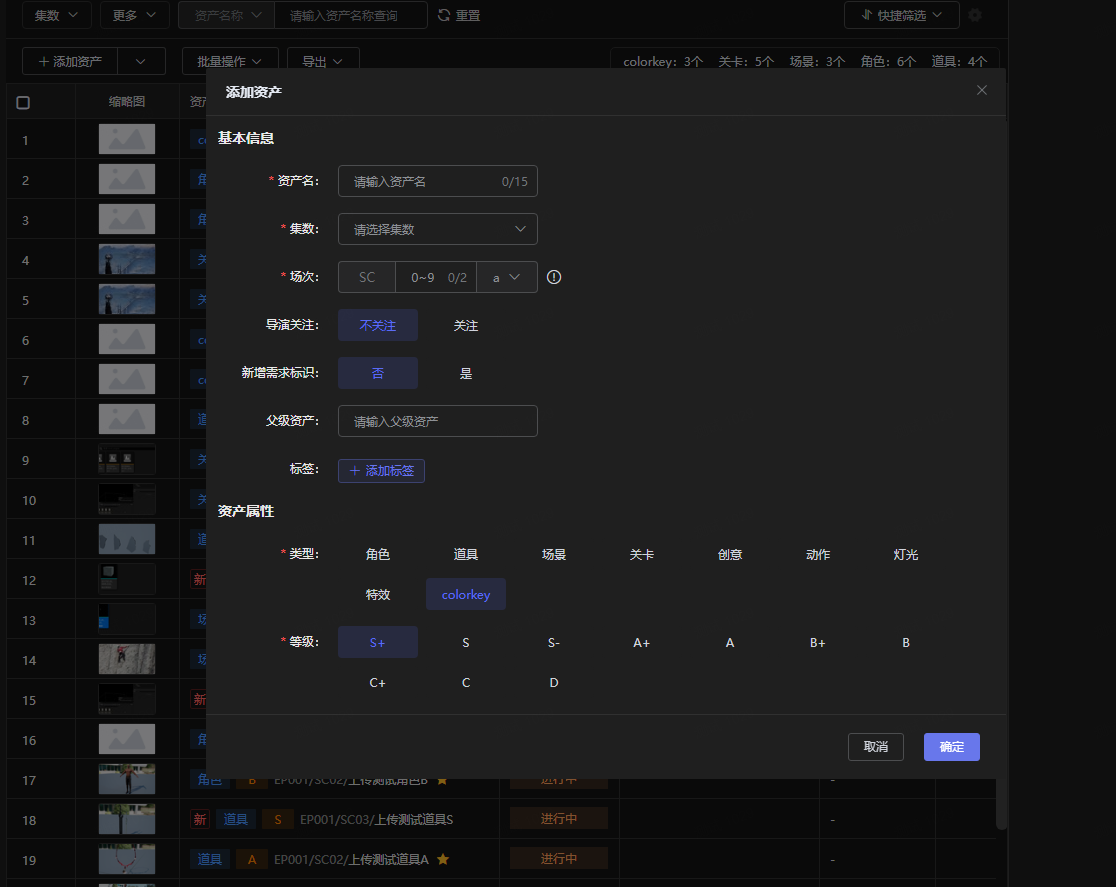
Task: Click the 资产名 input field
Action: click(x=438, y=182)
